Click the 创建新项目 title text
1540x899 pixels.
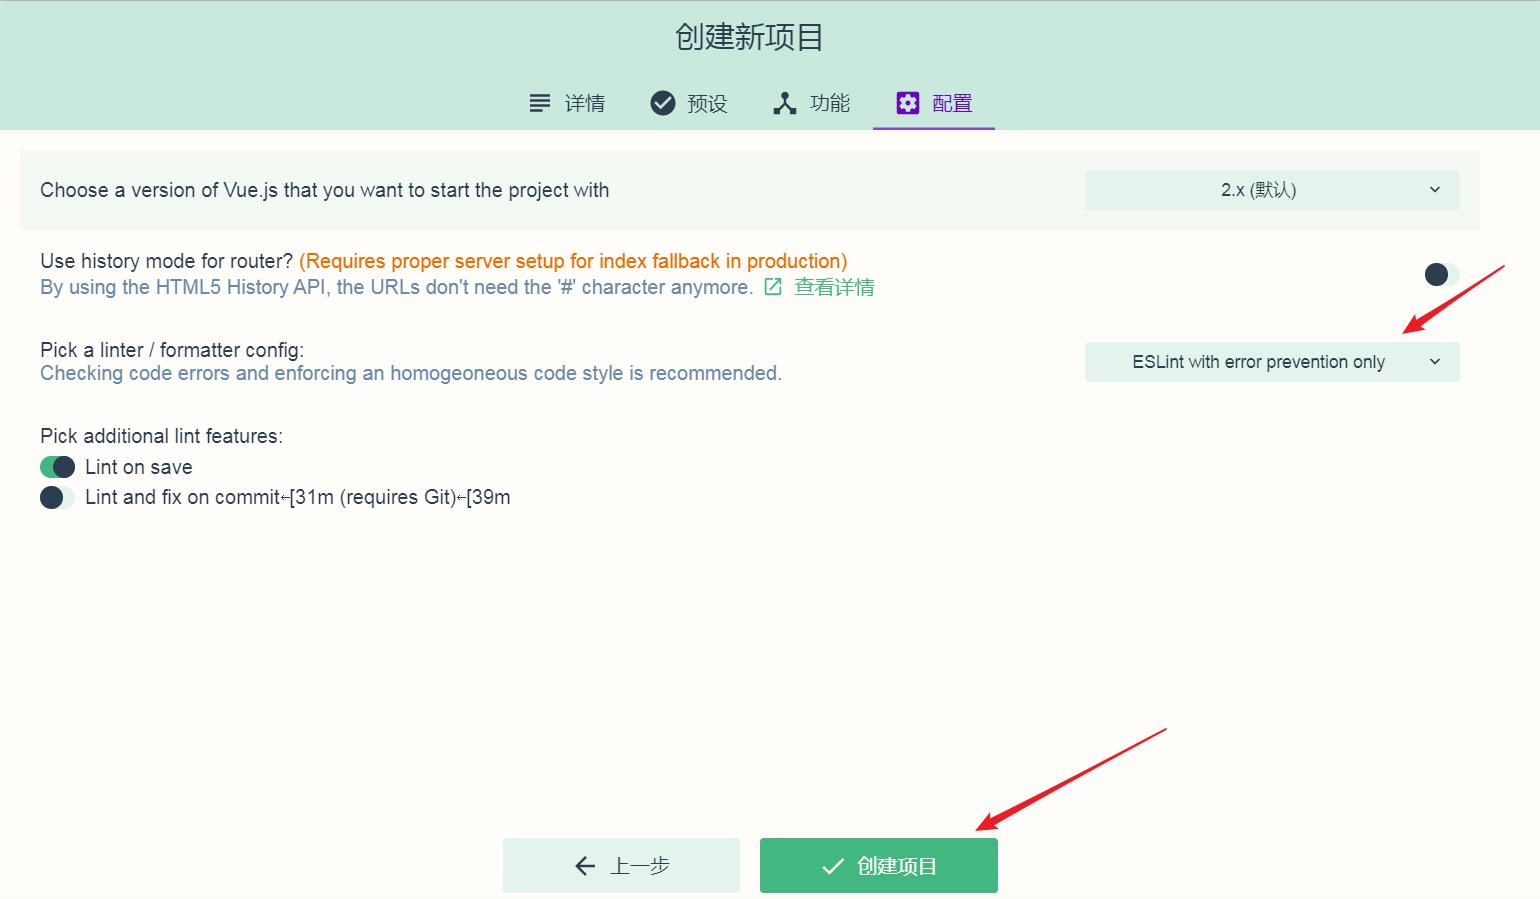pos(749,37)
